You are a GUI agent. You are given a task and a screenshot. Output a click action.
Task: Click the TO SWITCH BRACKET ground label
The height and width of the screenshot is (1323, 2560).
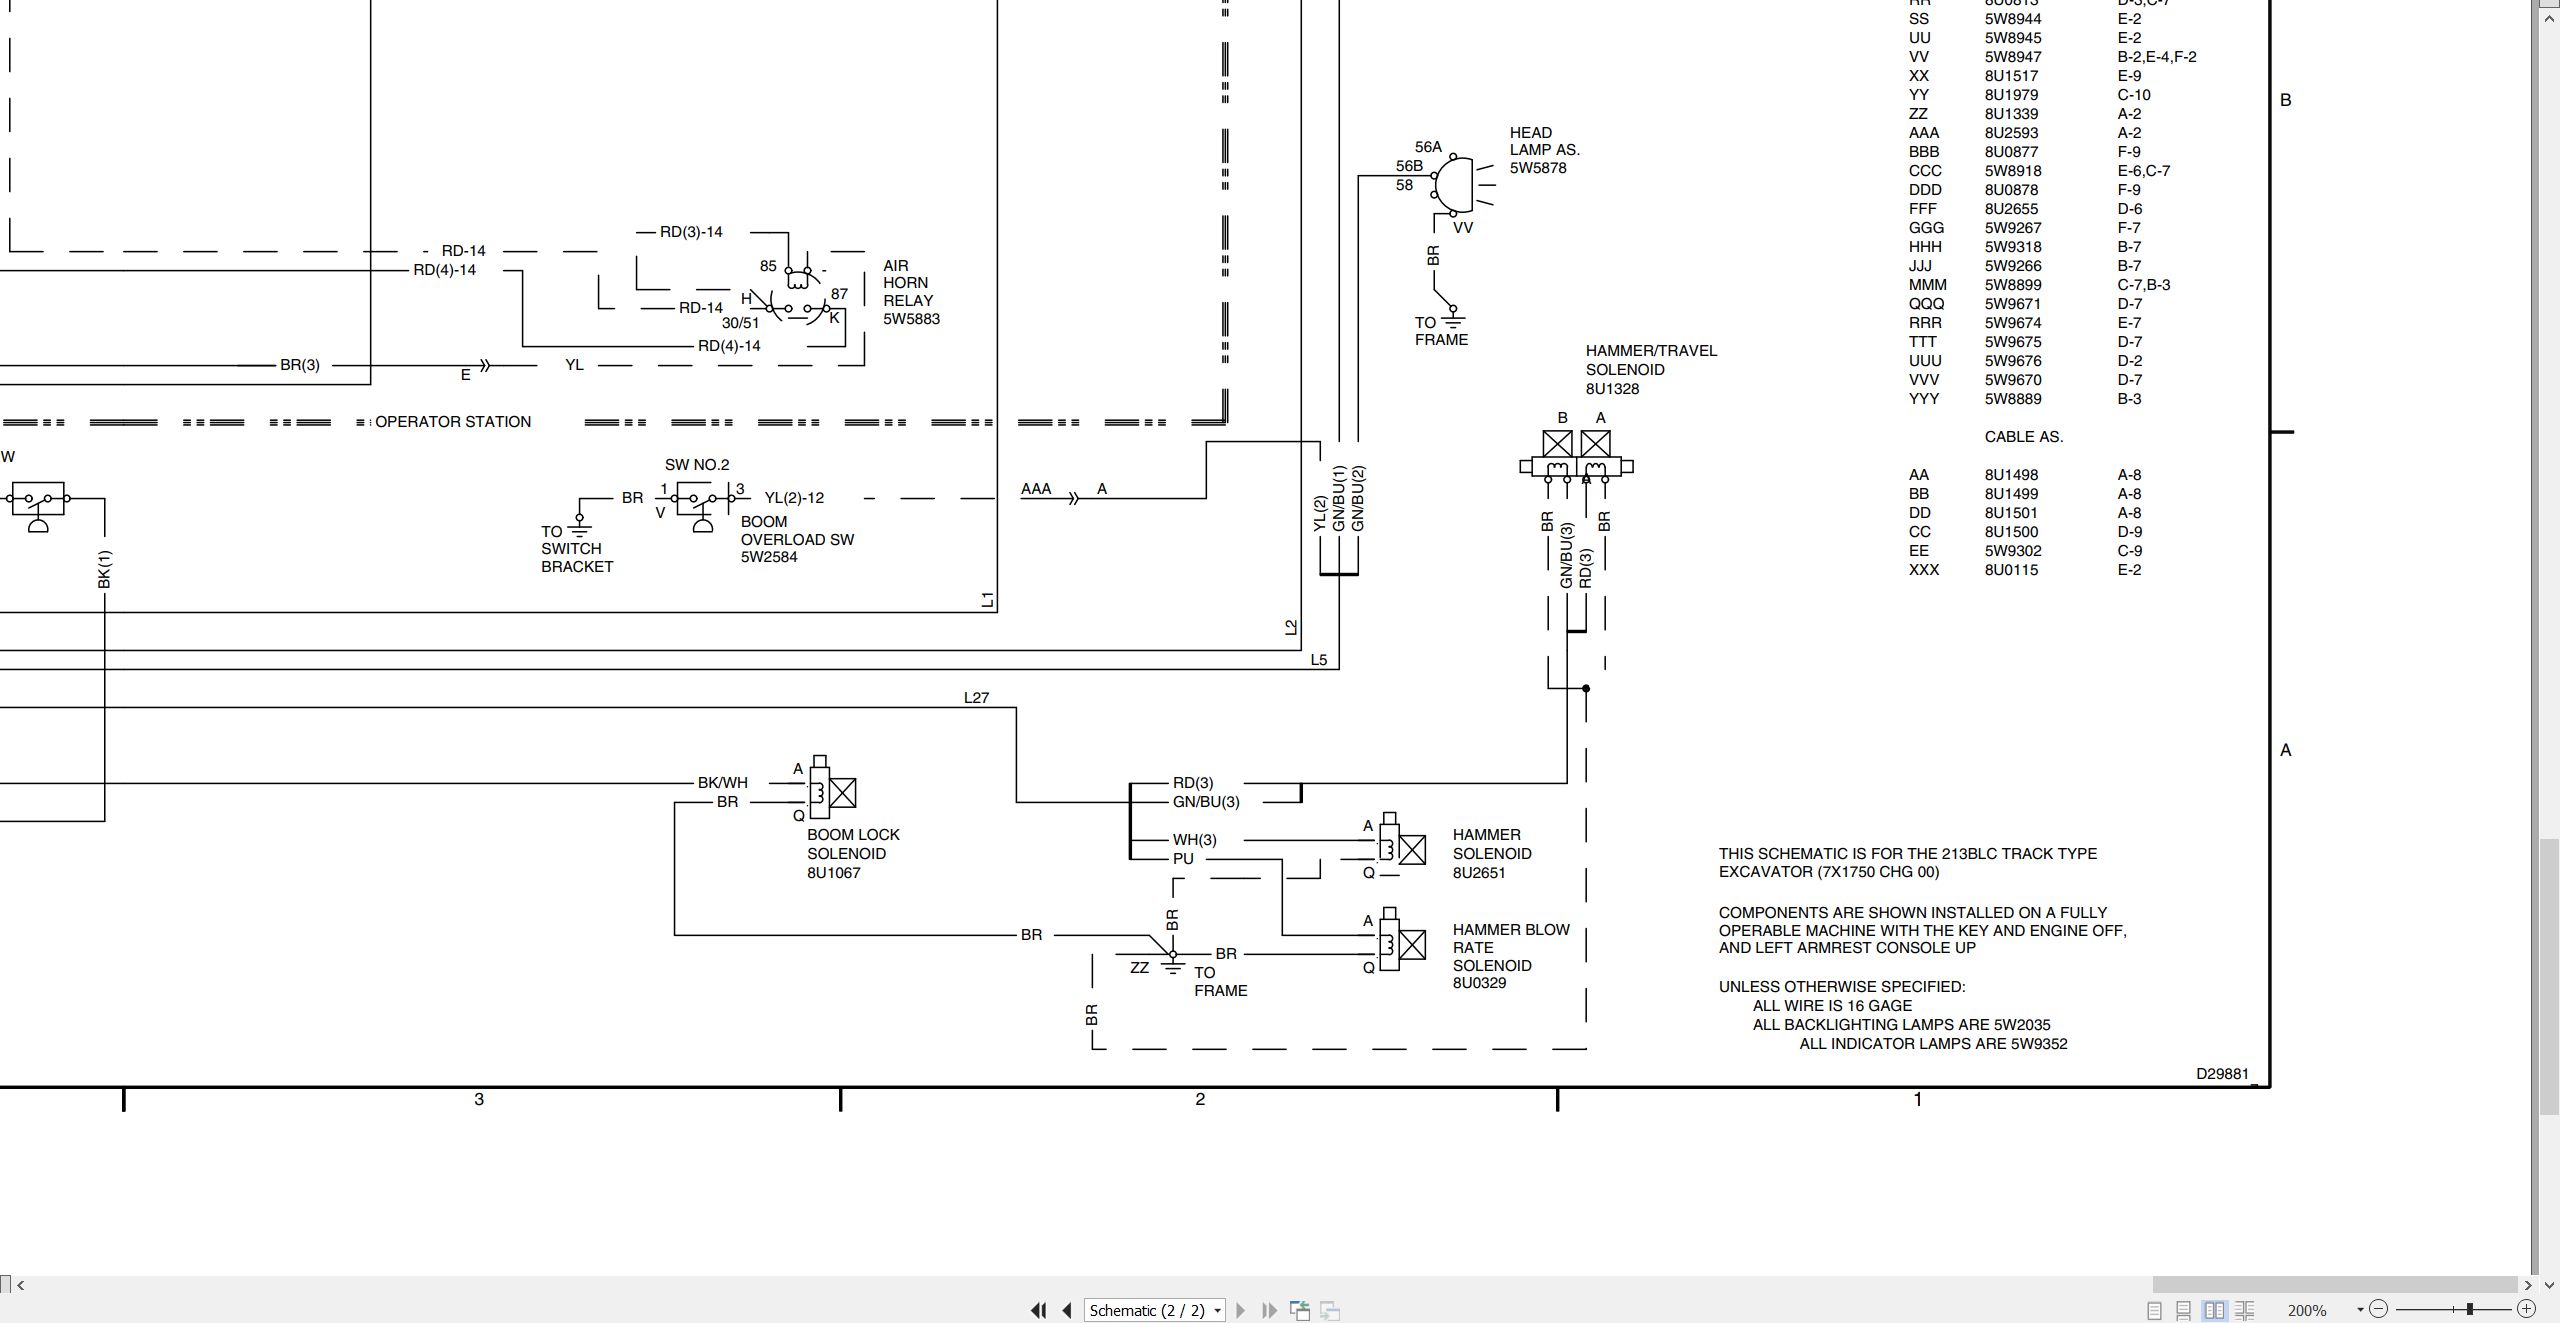(577, 549)
